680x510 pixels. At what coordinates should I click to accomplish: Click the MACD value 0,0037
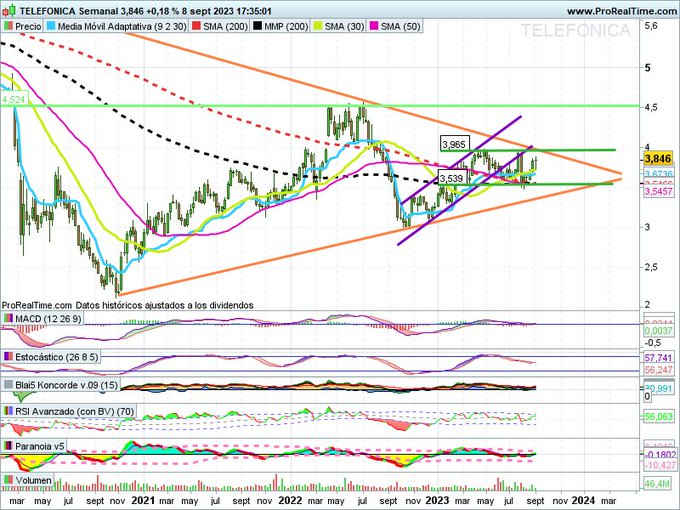(x=658, y=331)
